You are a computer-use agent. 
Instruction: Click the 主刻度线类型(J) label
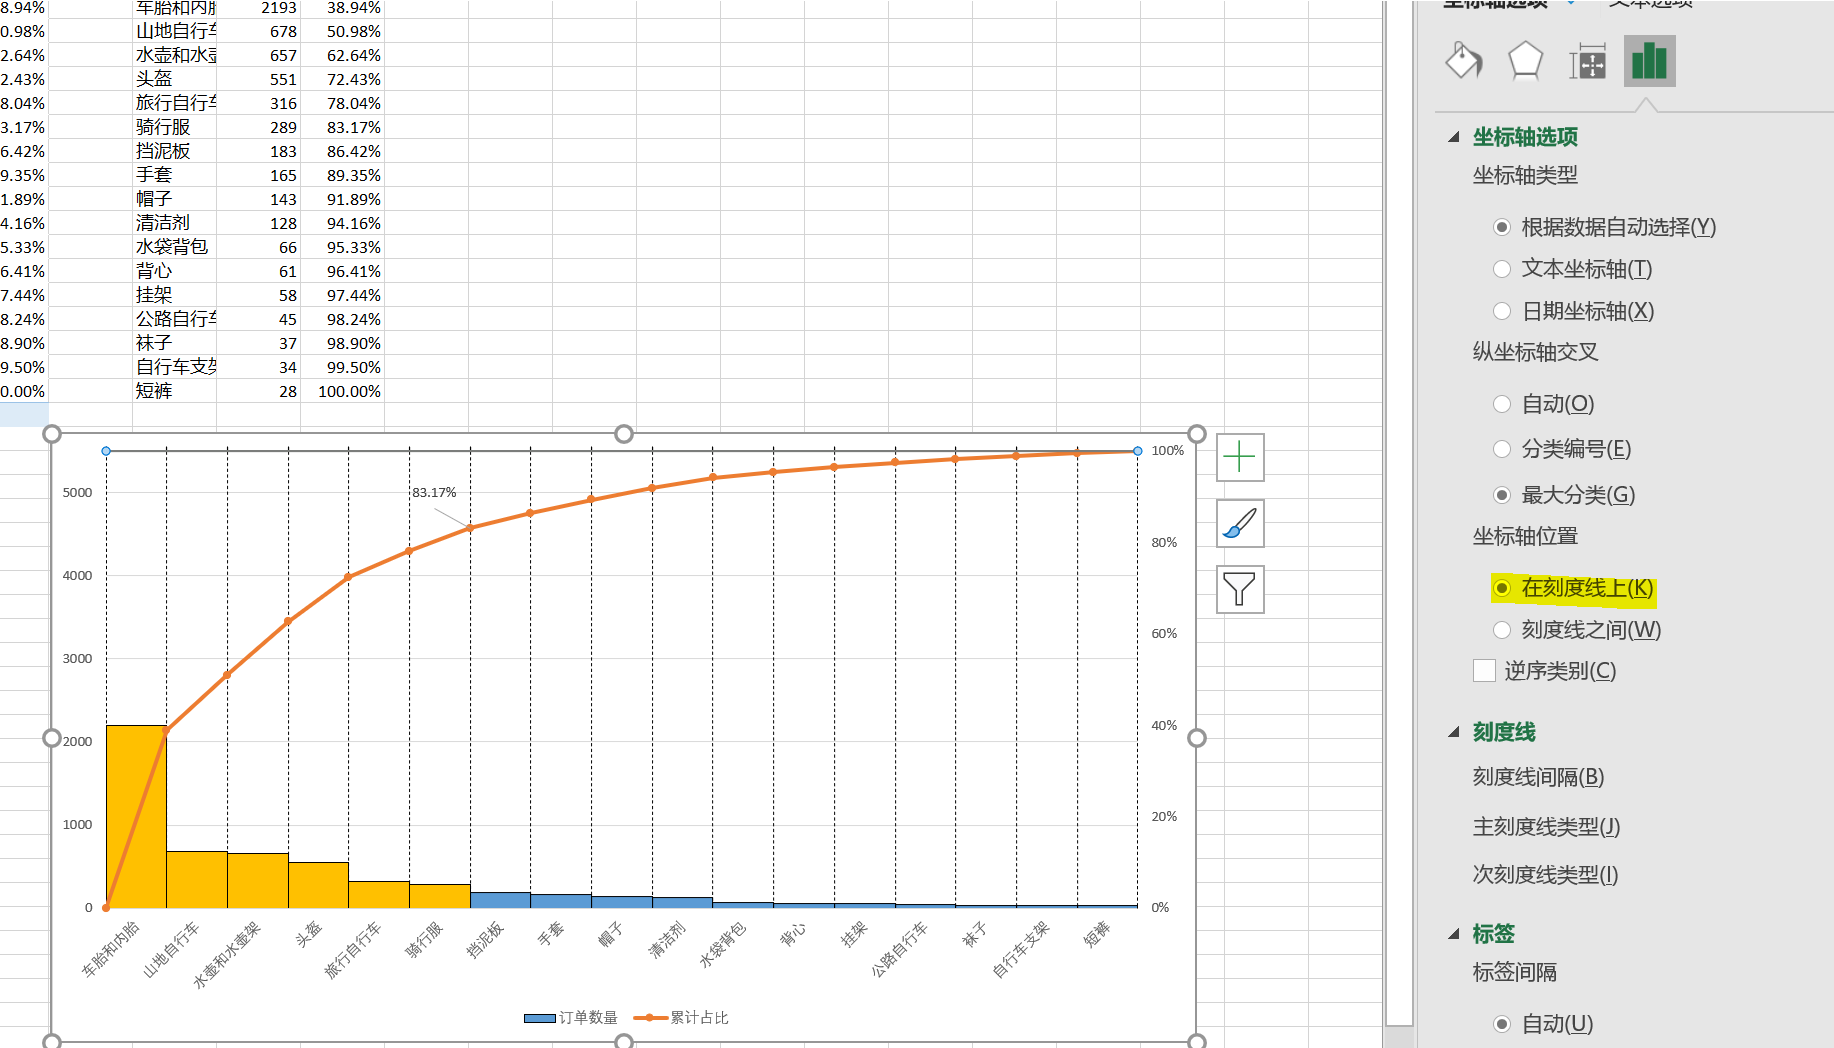click(x=1546, y=827)
